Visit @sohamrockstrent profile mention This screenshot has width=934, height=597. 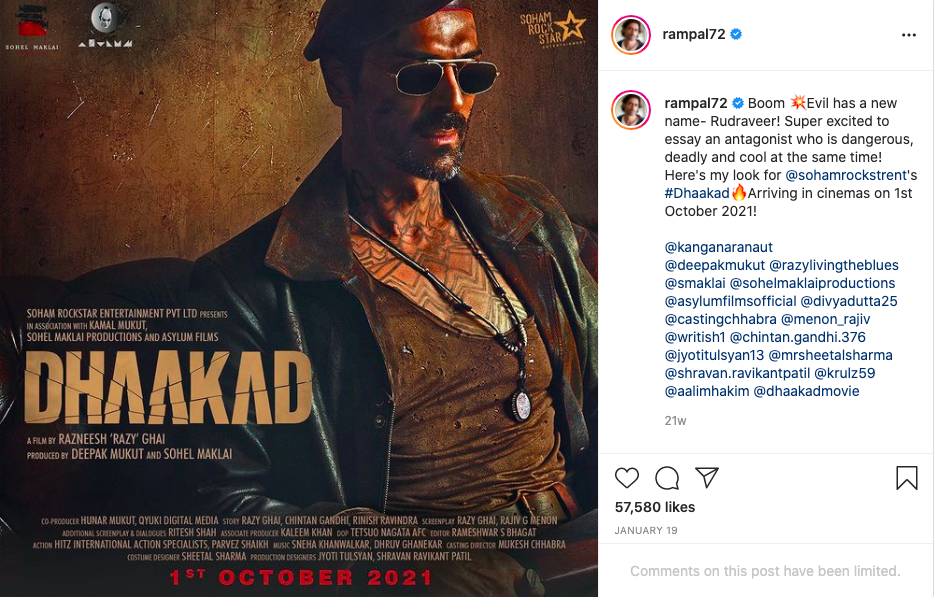[x=846, y=175]
